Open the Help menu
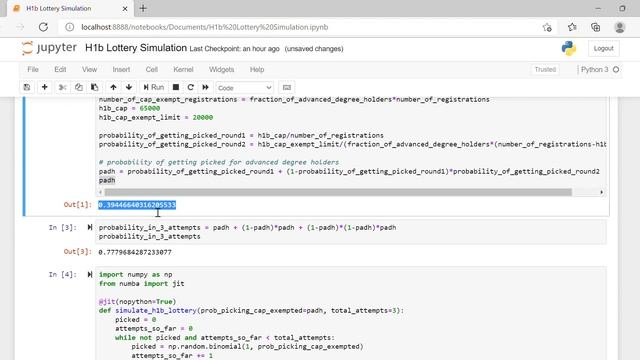The height and width of the screenshot is (360, 640). tap(257, 69)
